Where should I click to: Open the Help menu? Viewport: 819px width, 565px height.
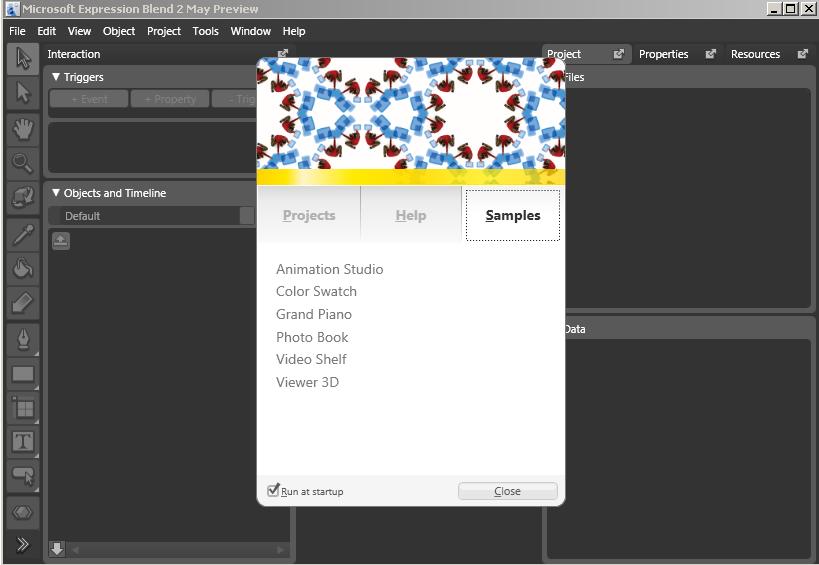coord(294,31)
